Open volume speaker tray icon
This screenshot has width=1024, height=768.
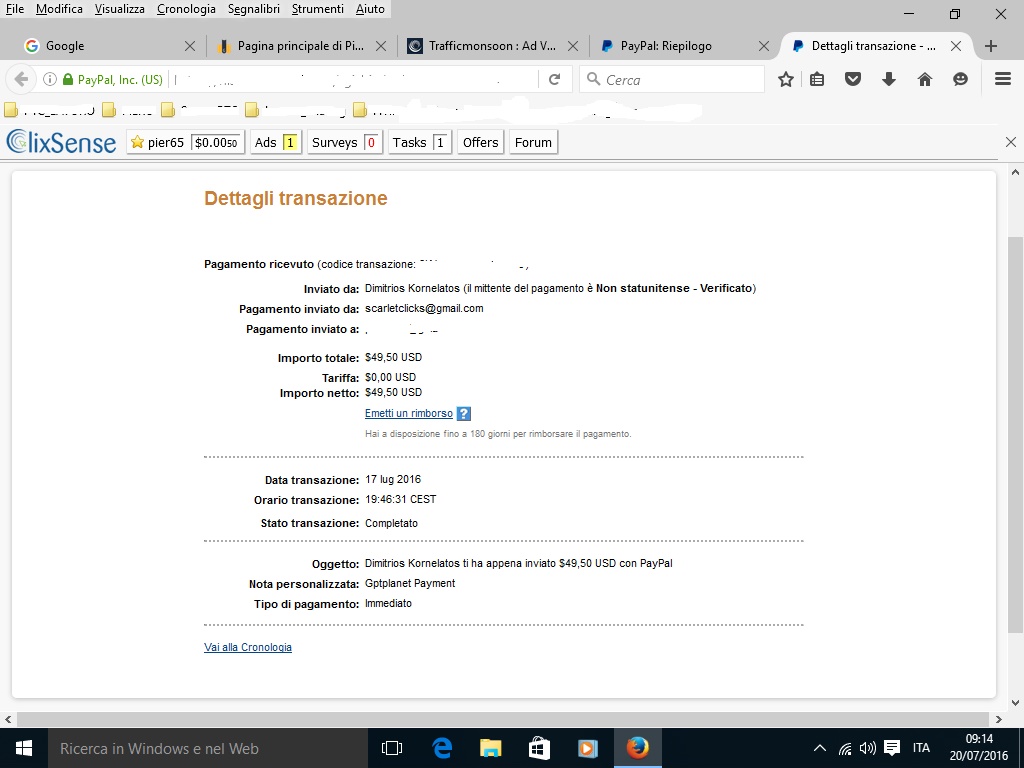click(868, 748)
